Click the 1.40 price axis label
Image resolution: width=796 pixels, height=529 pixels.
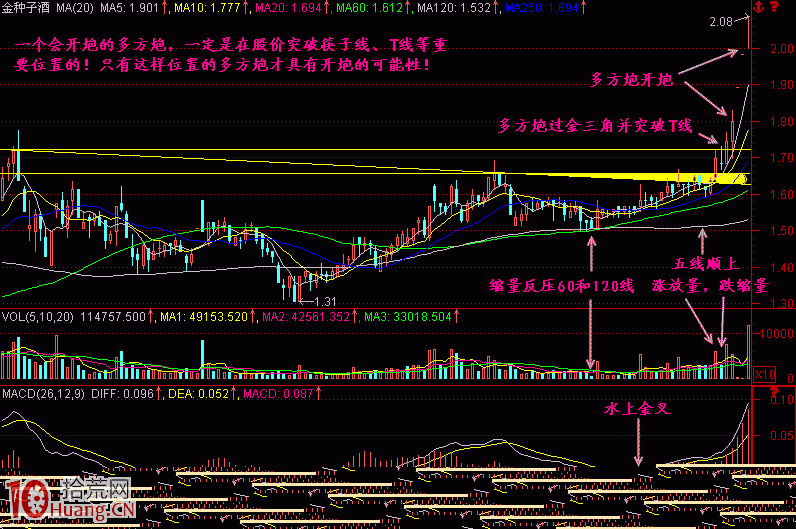click(x=781, y=267)
